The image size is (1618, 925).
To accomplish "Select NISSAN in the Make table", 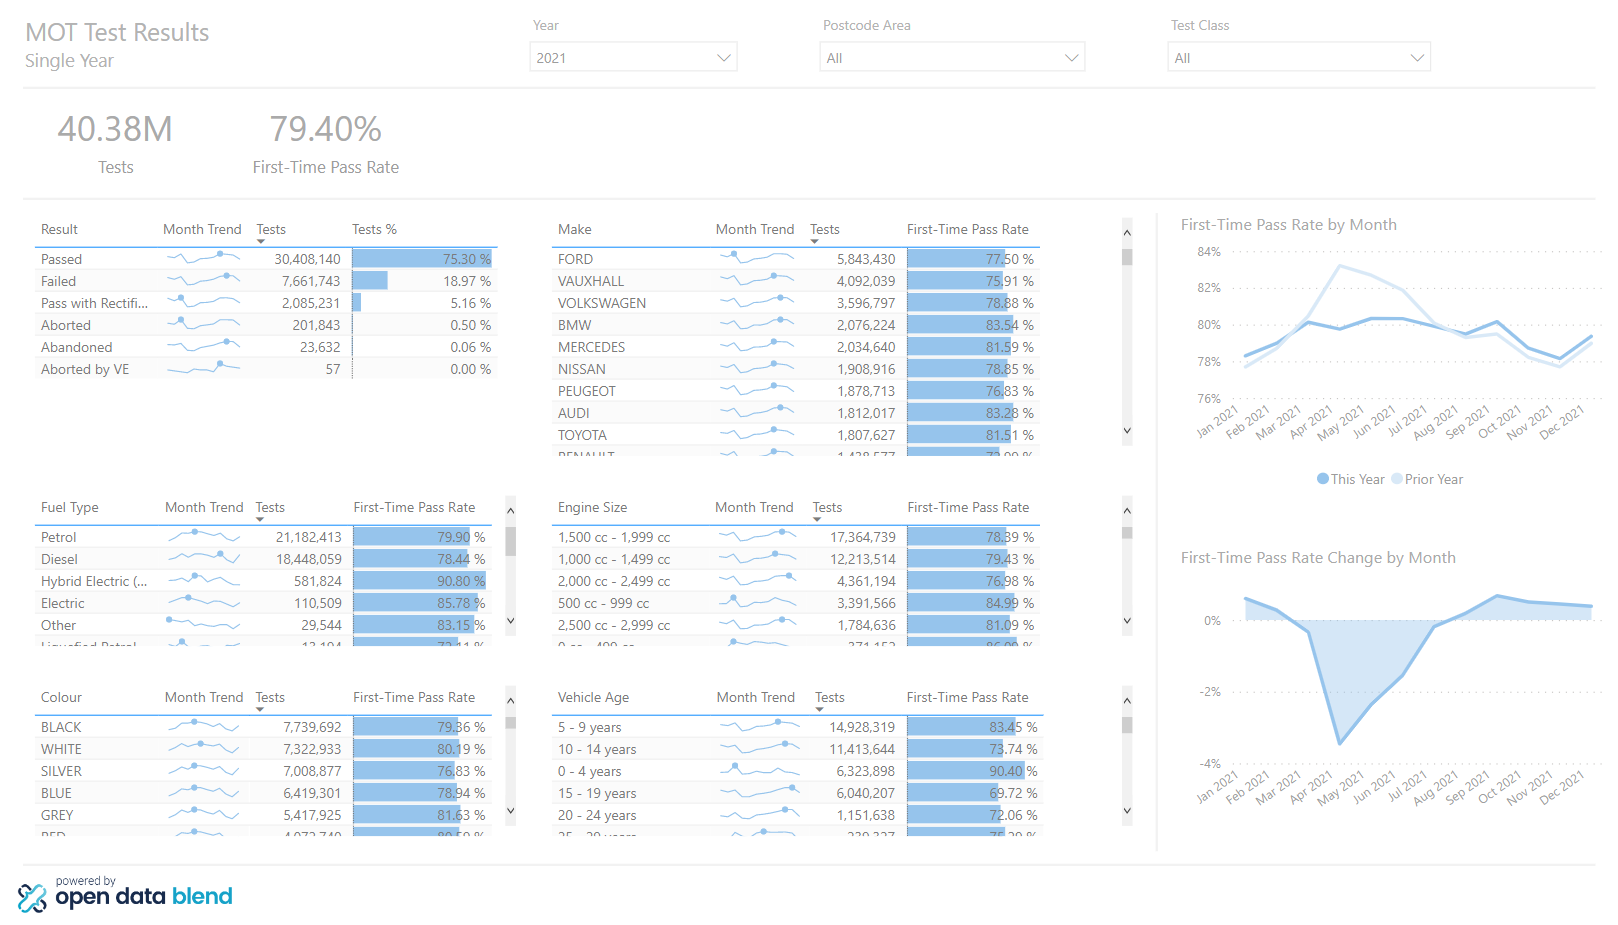I will (796, 369).
